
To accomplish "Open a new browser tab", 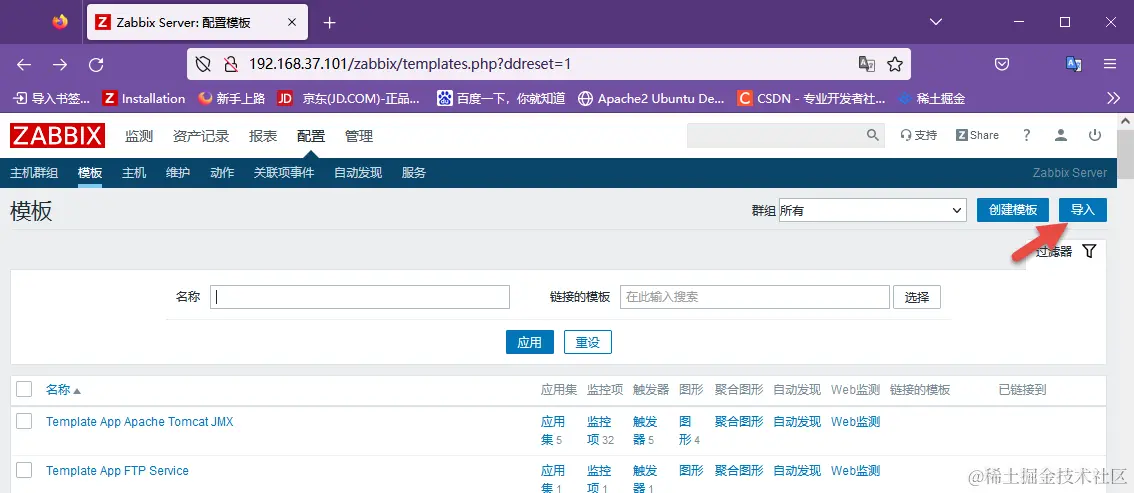I will click(x=330, y=22).
